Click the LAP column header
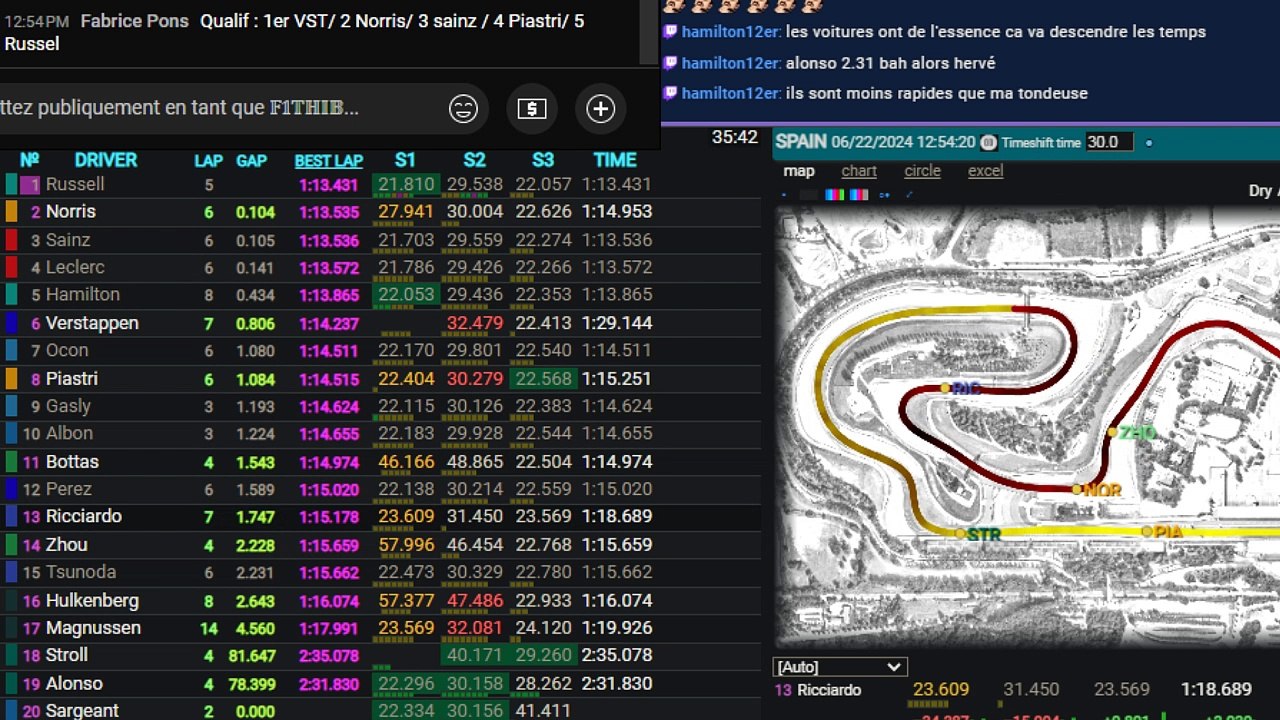The height and width of the screenshot is (720, 1280). [x=208, y=160]
